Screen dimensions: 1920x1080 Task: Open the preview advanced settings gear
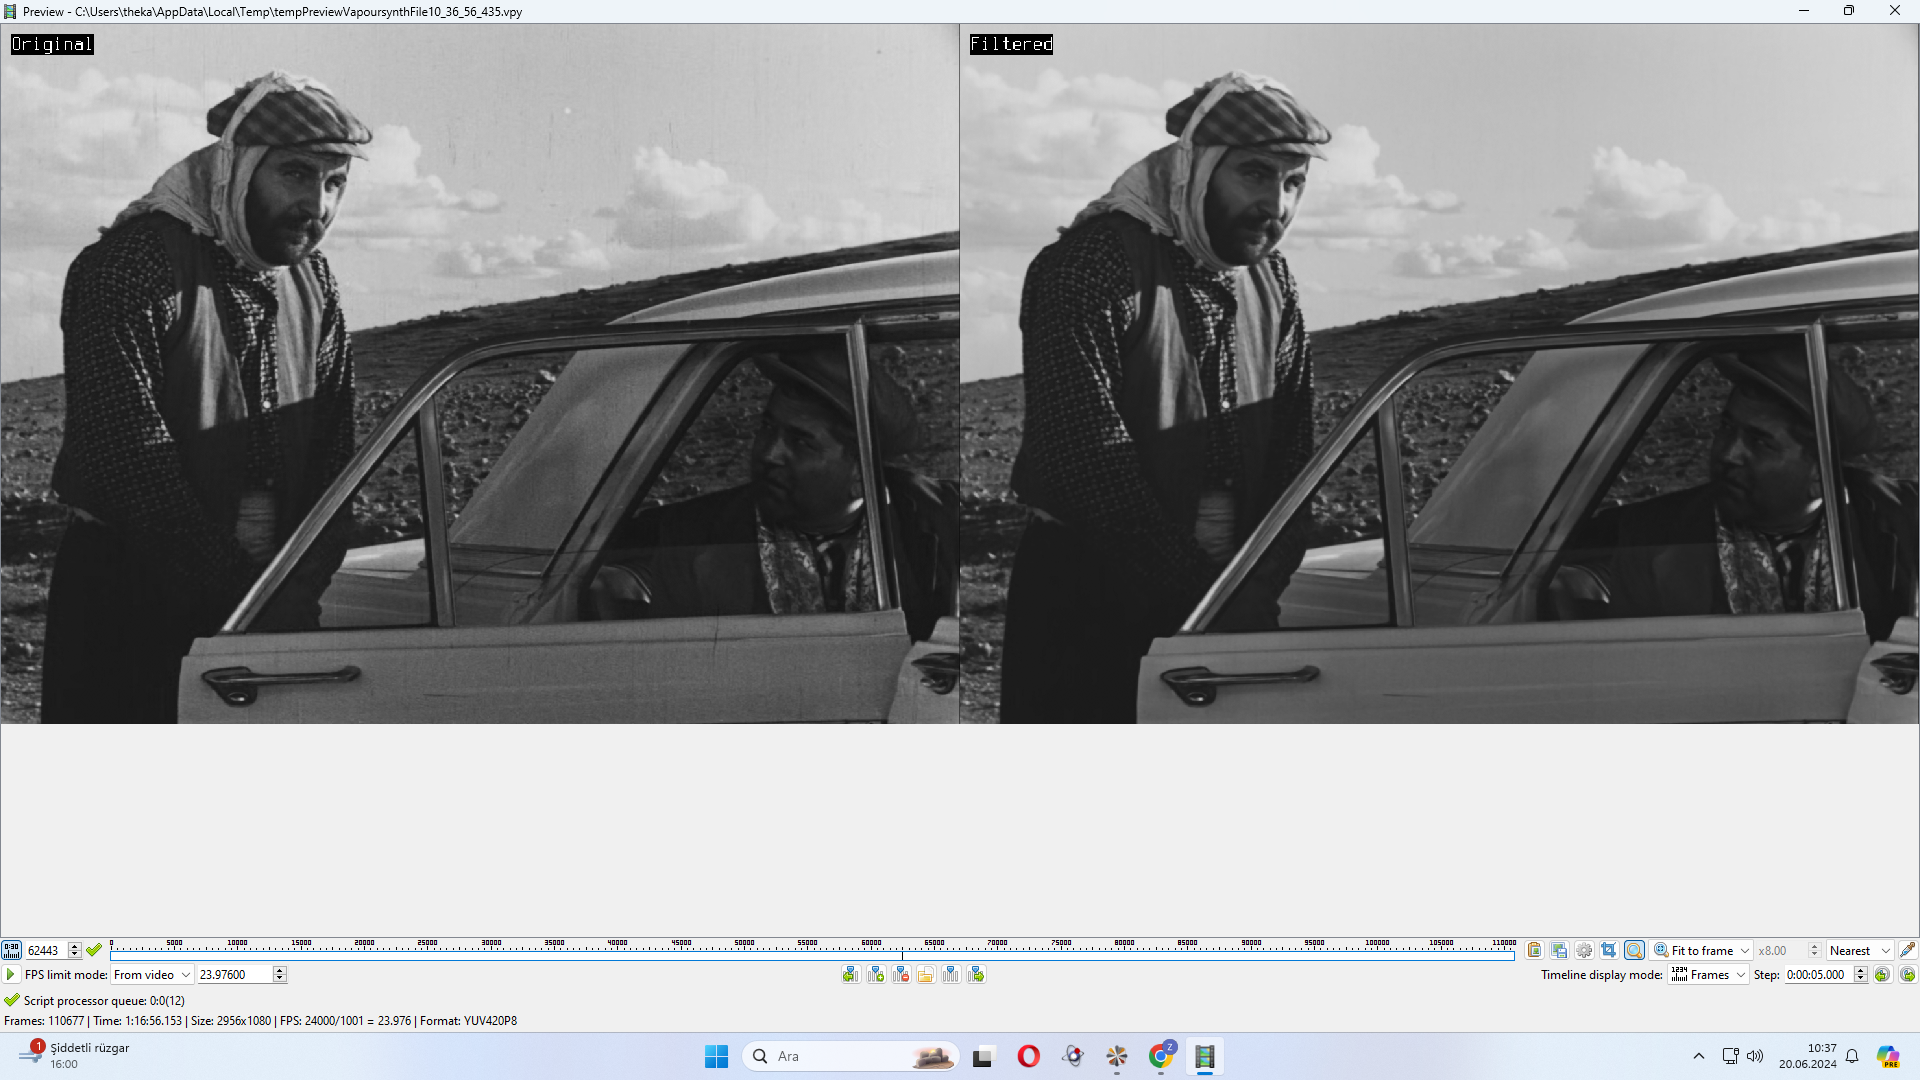(1584, 951)
